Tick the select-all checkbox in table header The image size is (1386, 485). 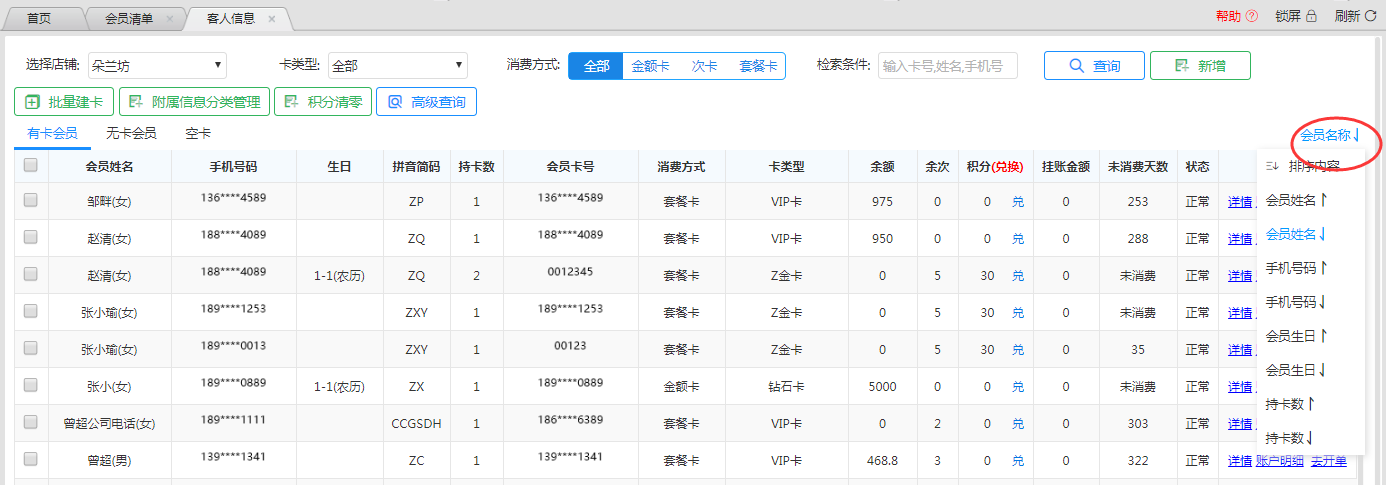click(30, 165)
